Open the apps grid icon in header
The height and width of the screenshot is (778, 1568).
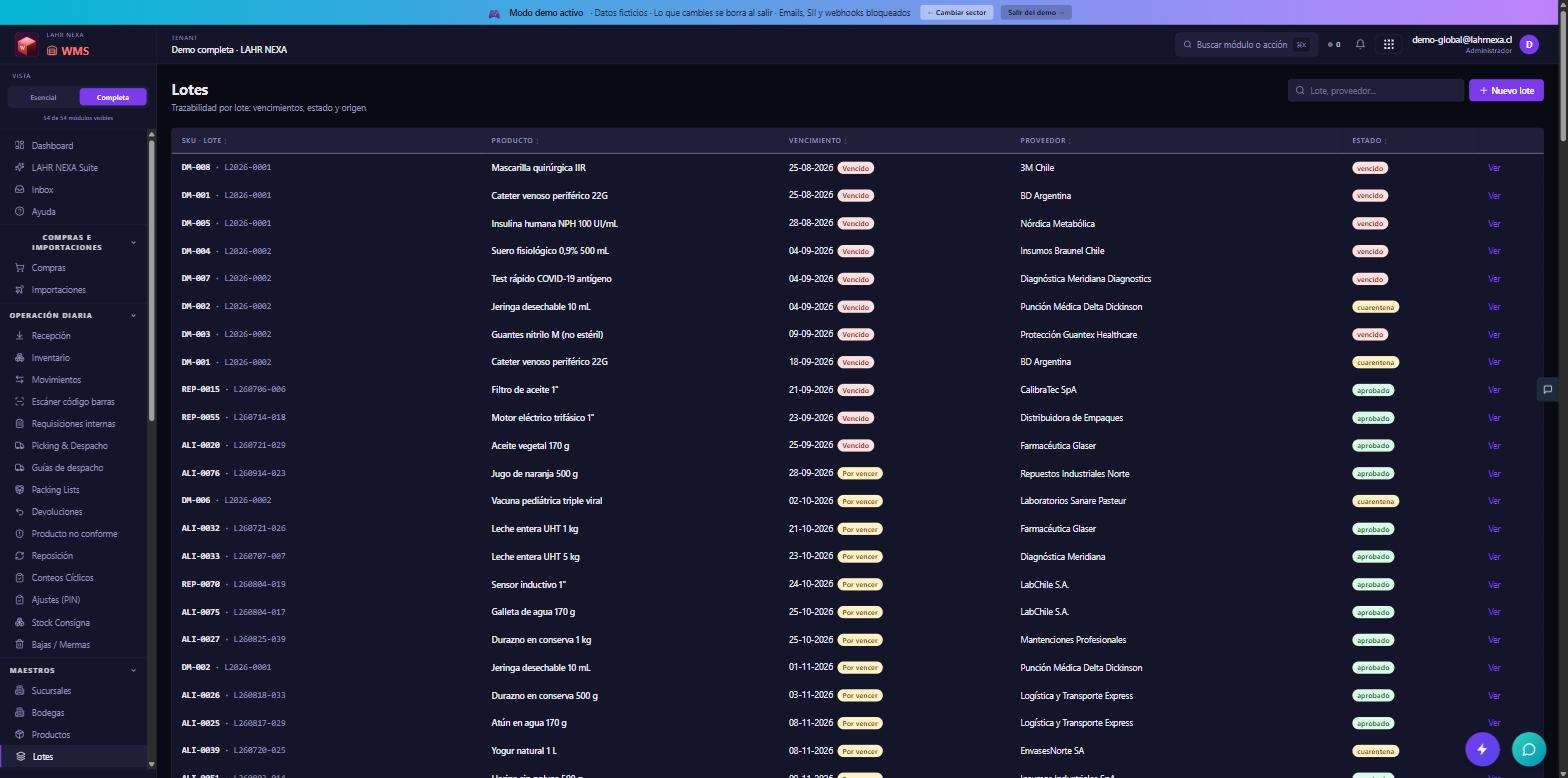pos(1388,44)
